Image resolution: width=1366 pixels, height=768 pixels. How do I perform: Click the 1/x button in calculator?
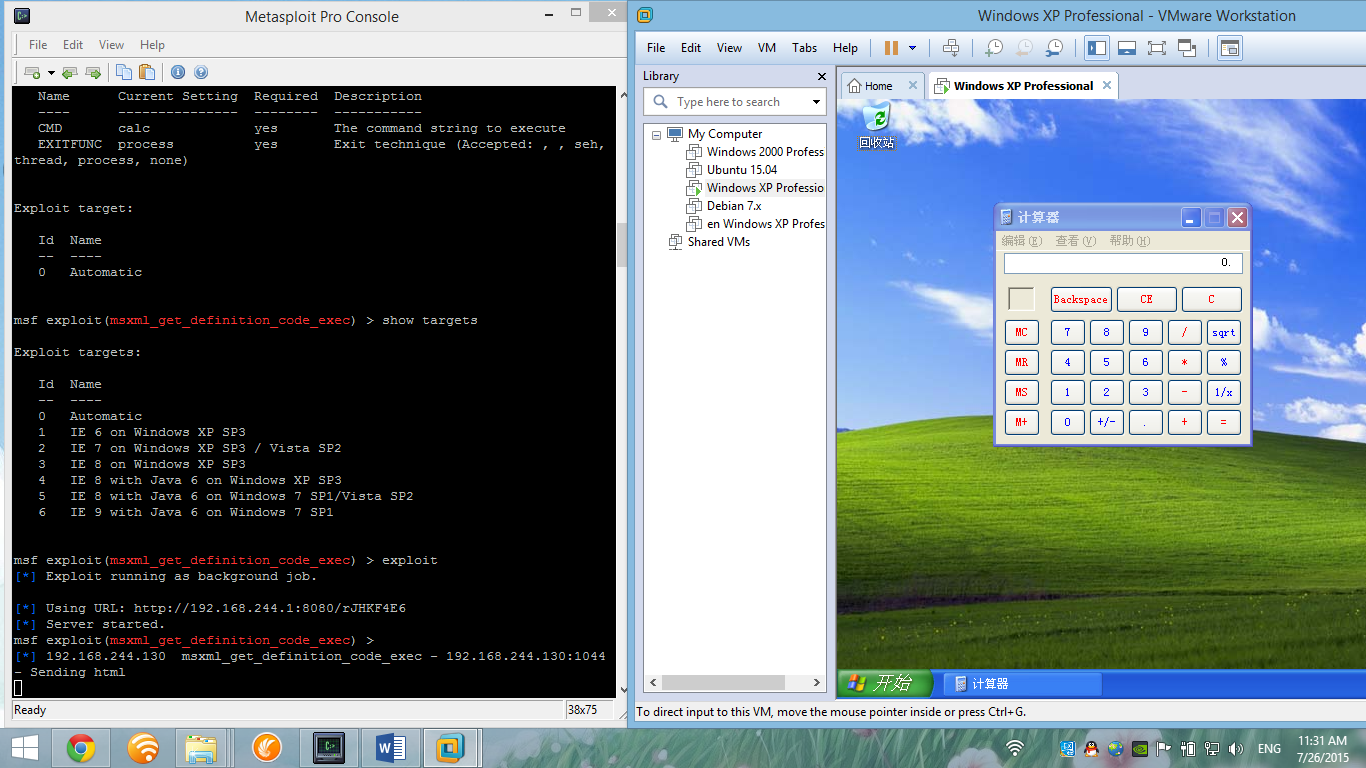coord(1224,392)
